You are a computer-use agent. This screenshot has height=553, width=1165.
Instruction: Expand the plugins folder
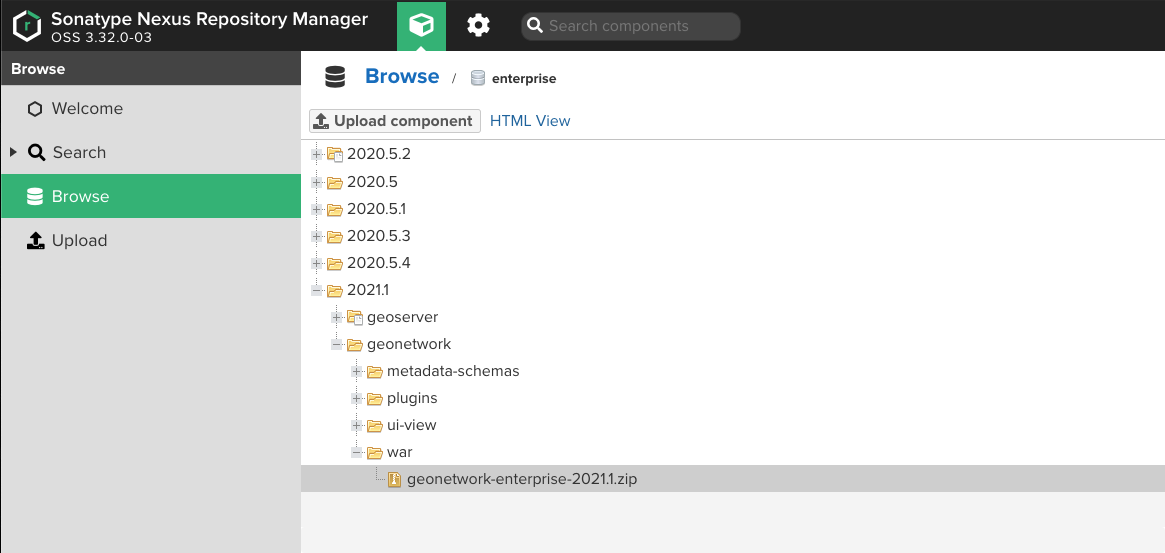(357, 398)
